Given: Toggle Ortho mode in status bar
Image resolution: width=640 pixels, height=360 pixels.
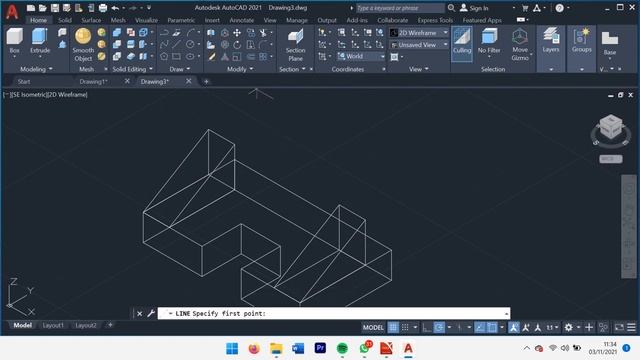Looking at the screenshot, I should tap(427, 327).
